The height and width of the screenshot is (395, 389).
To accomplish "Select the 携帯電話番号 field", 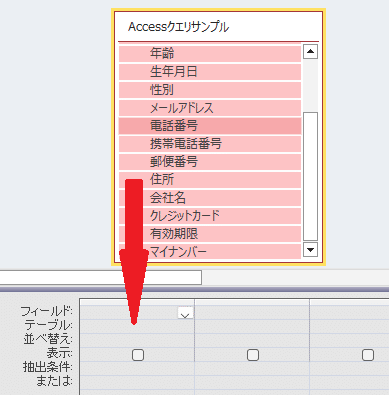I will point(210,144).
